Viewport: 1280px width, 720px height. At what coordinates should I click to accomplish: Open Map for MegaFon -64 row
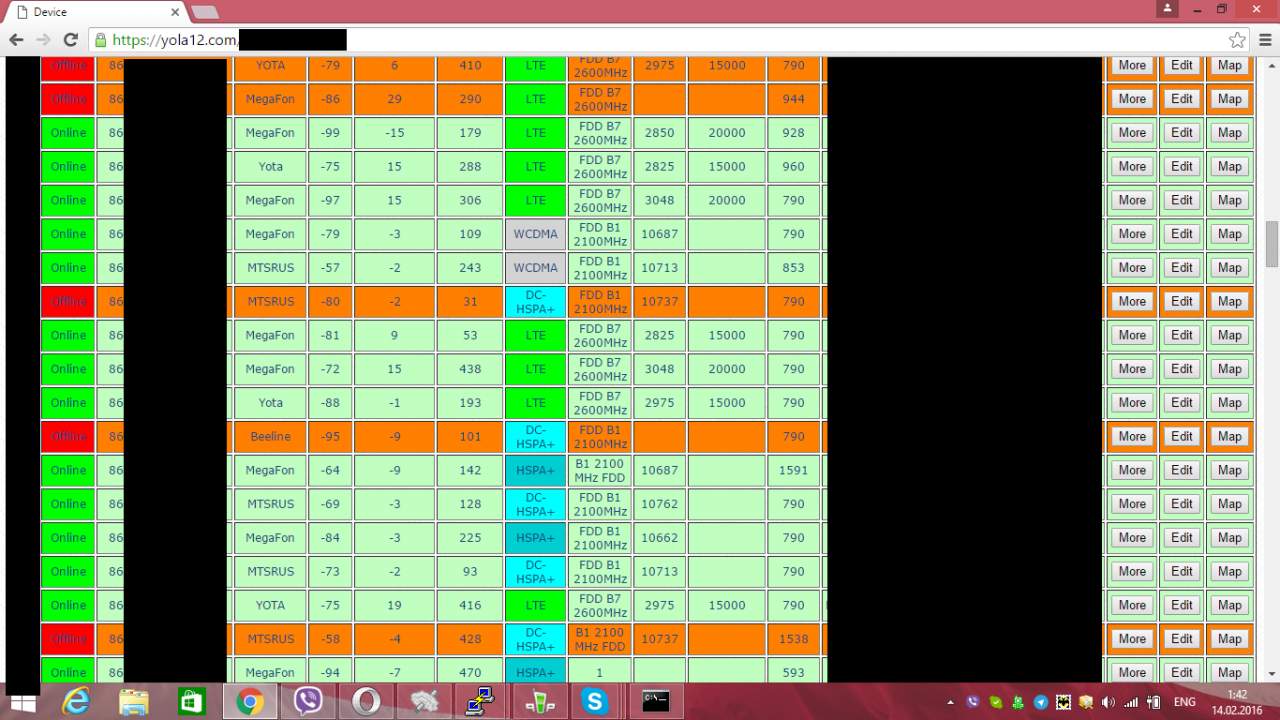1229,470
